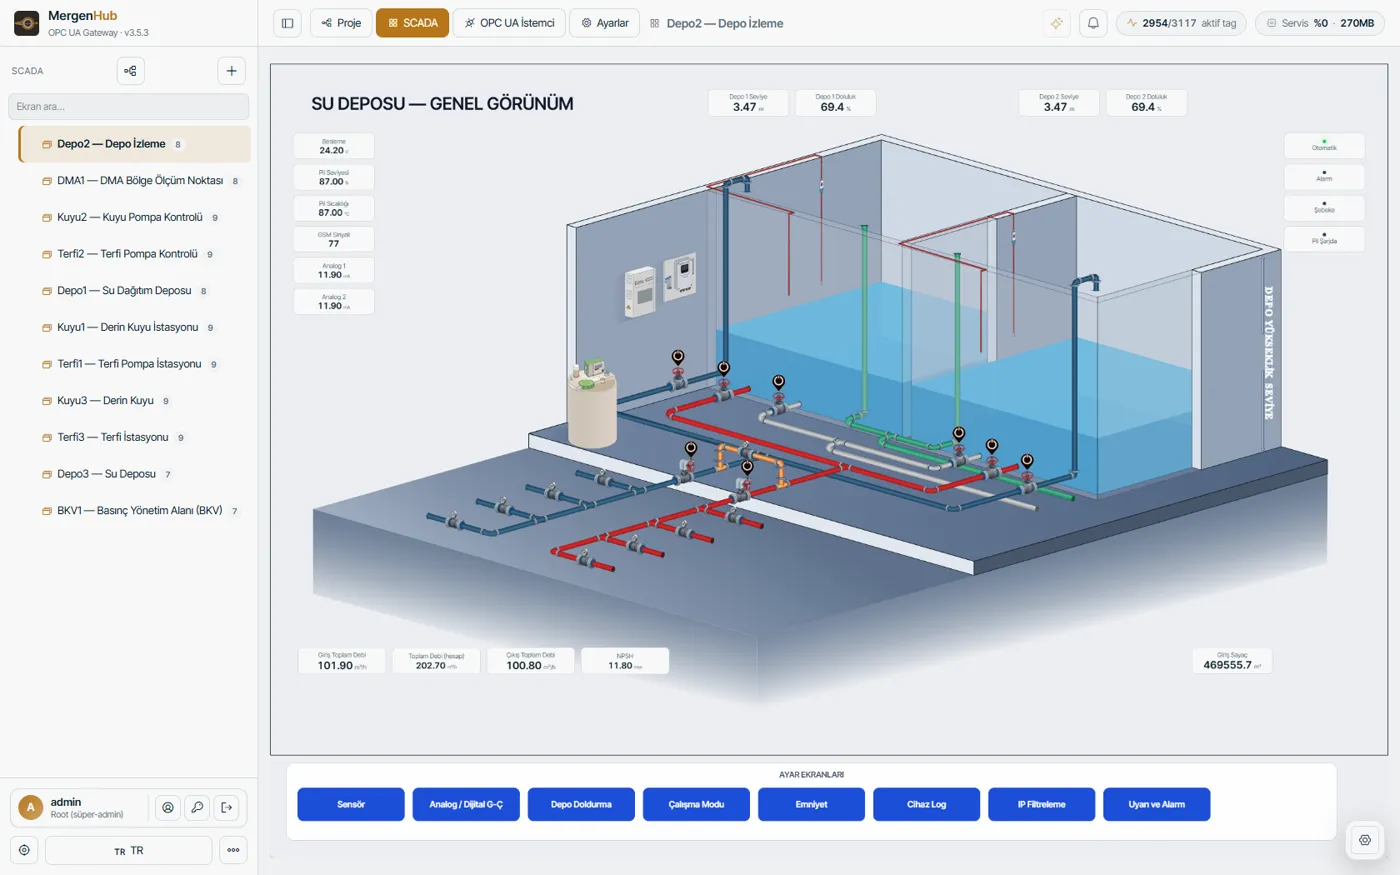Select Terfi2 — Terfi Pompa Kontrolü

click(x=134, y=254)
